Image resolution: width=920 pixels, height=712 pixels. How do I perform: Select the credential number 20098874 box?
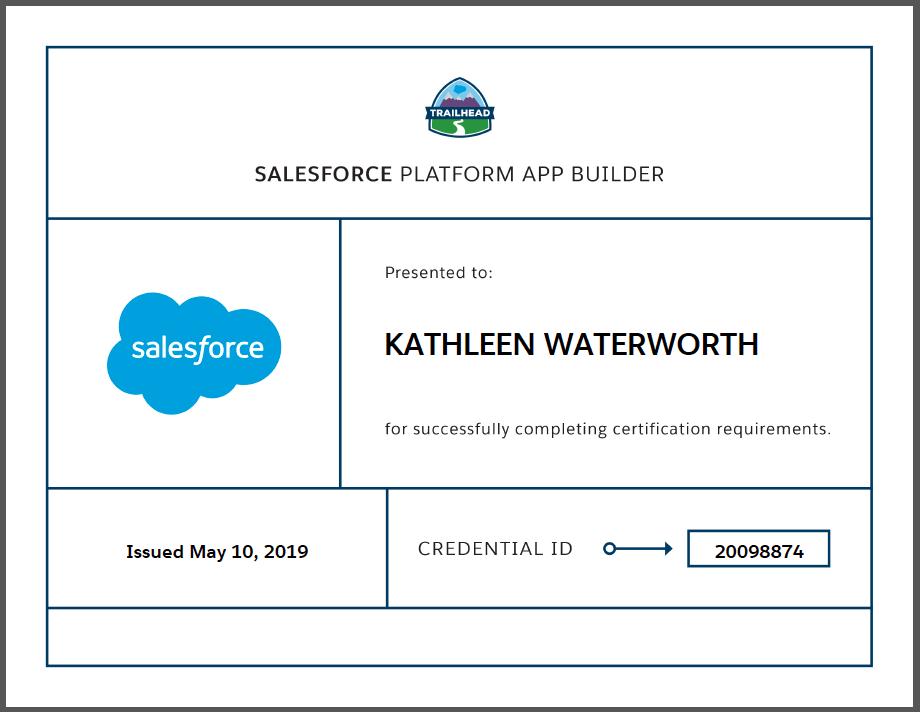759,549
